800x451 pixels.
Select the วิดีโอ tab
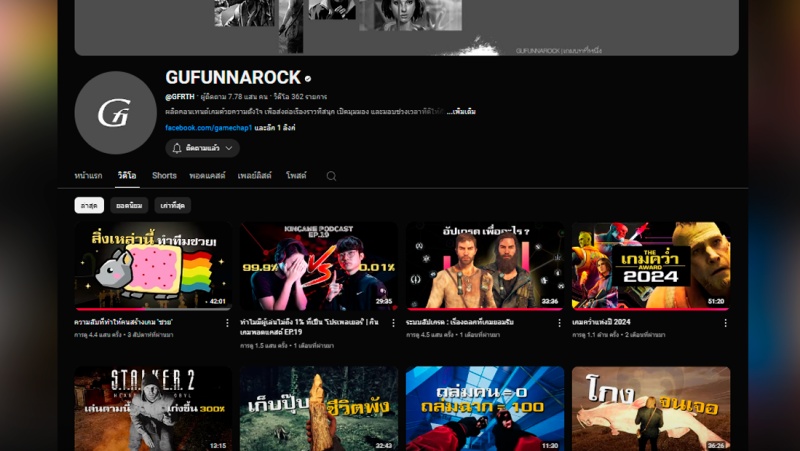[x=127, y=176]
